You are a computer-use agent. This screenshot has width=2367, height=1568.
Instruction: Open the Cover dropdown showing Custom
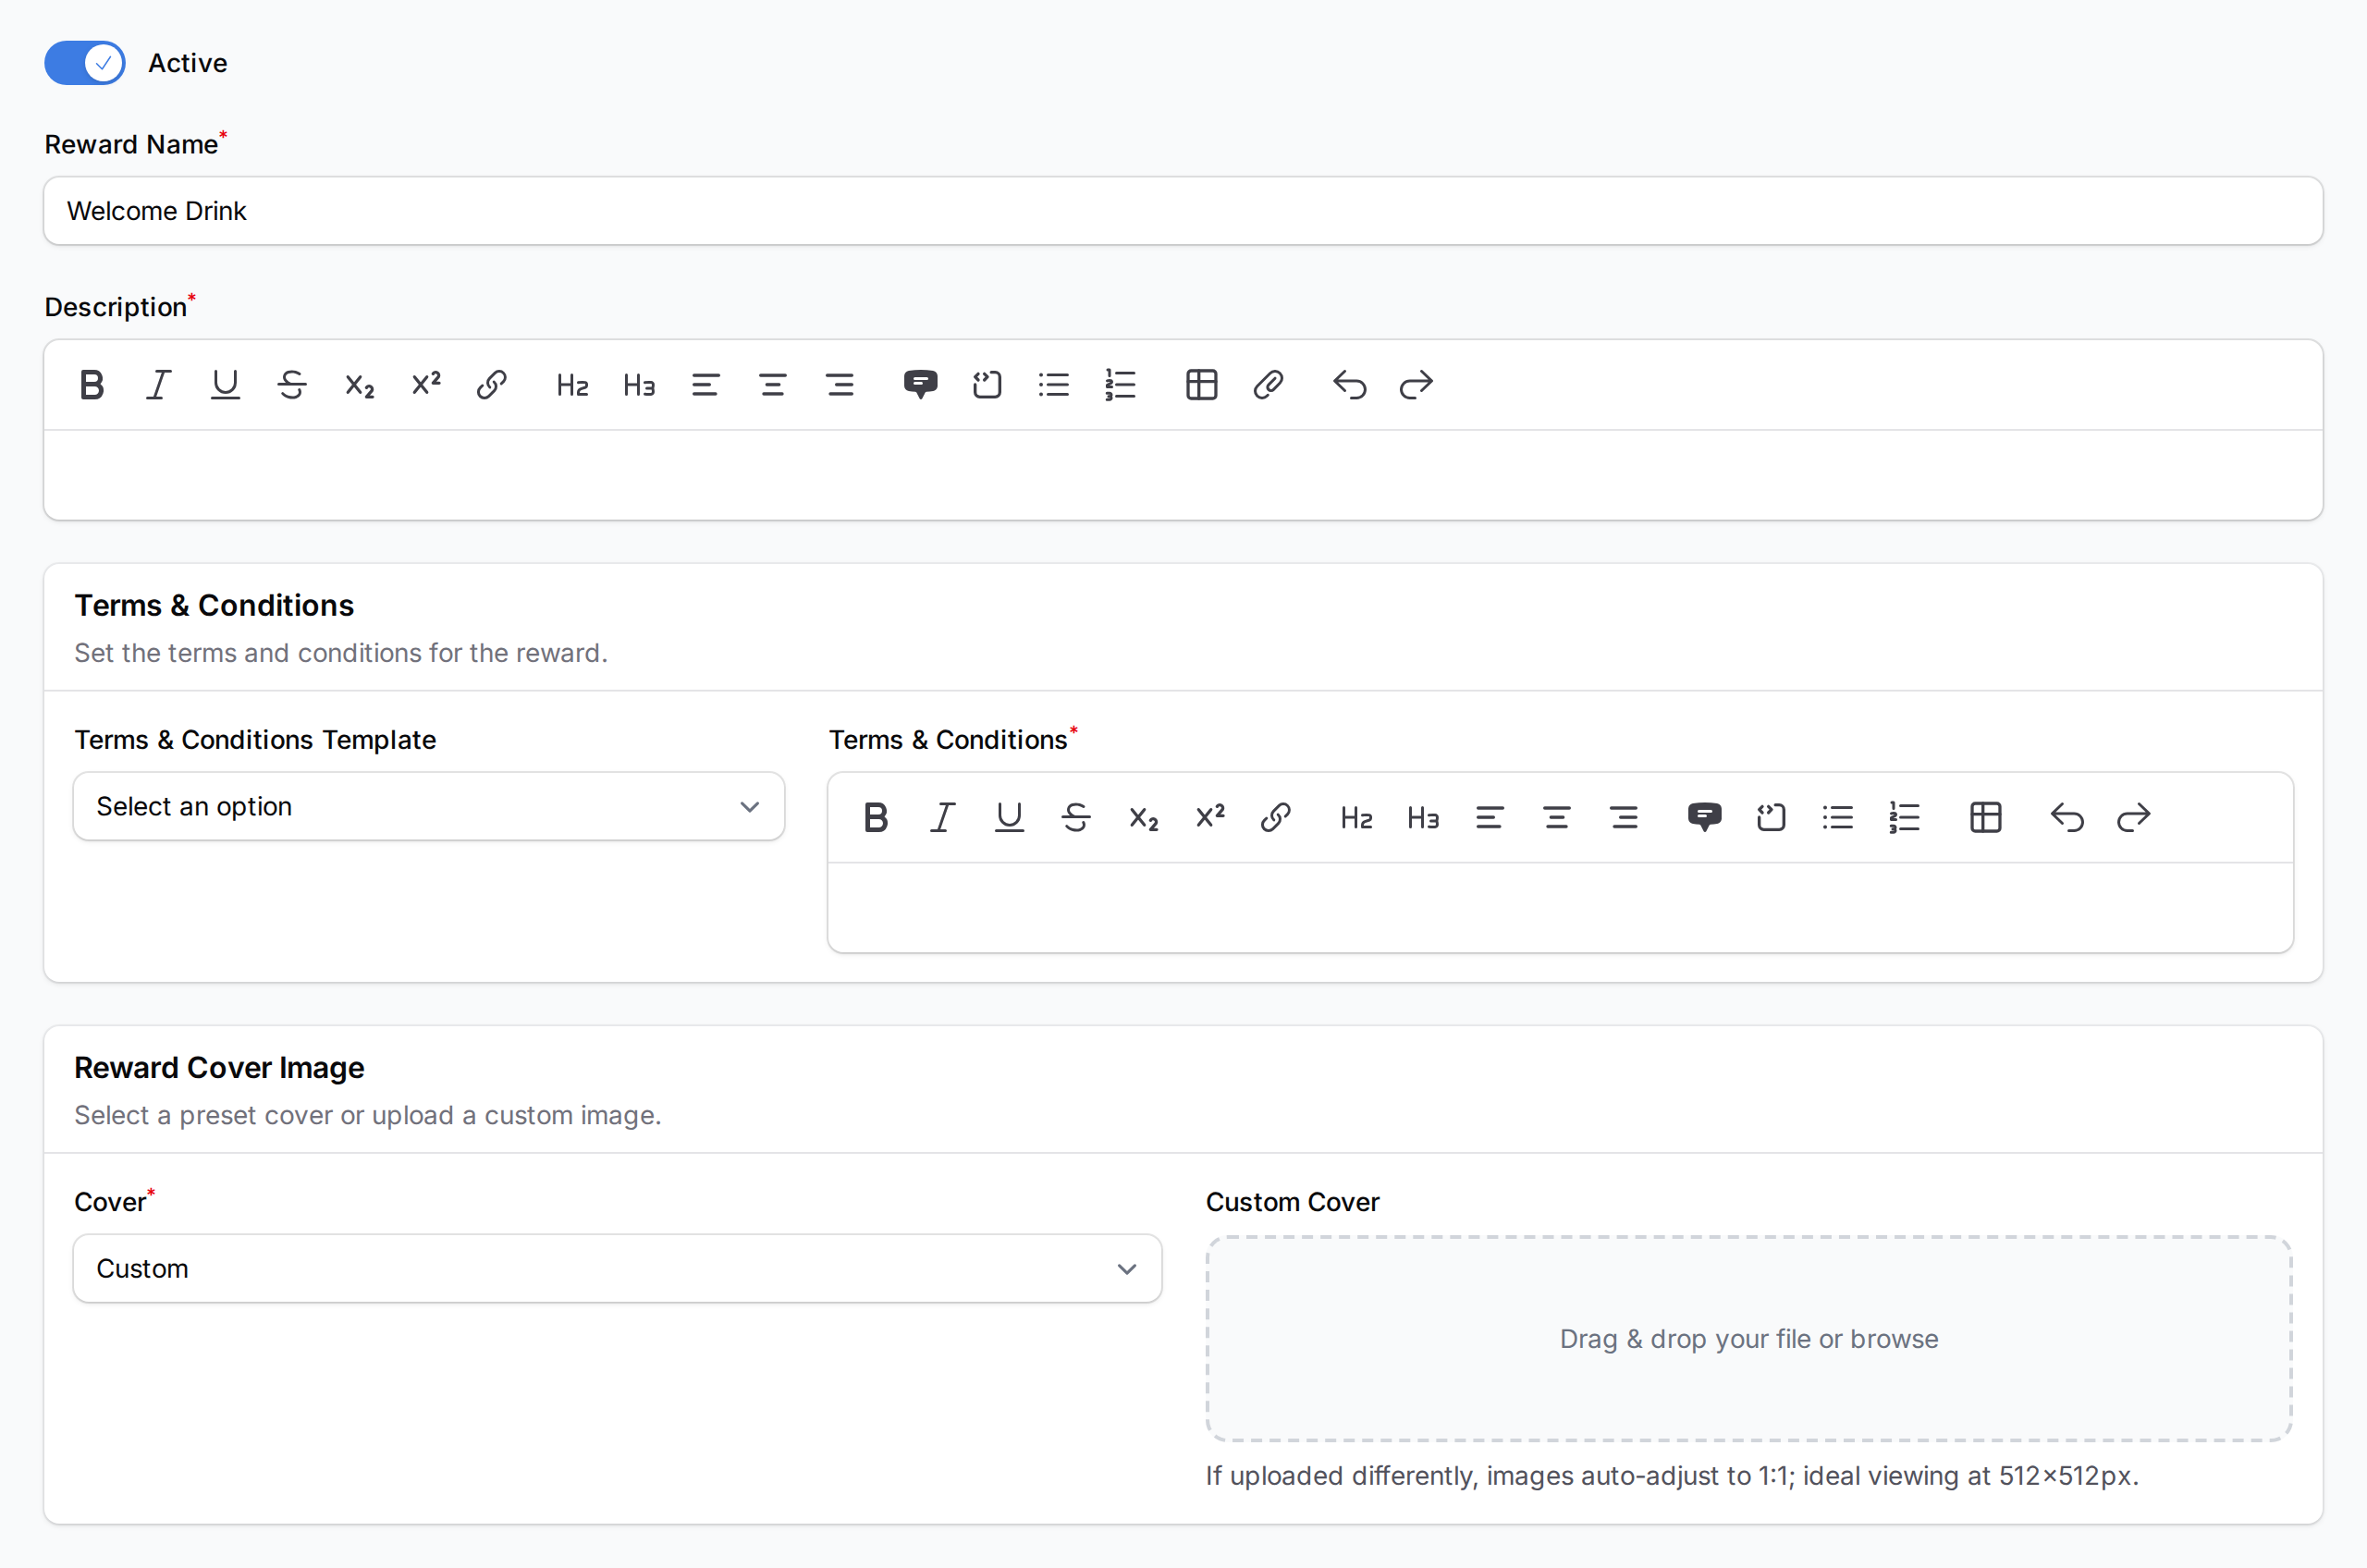617,1268
